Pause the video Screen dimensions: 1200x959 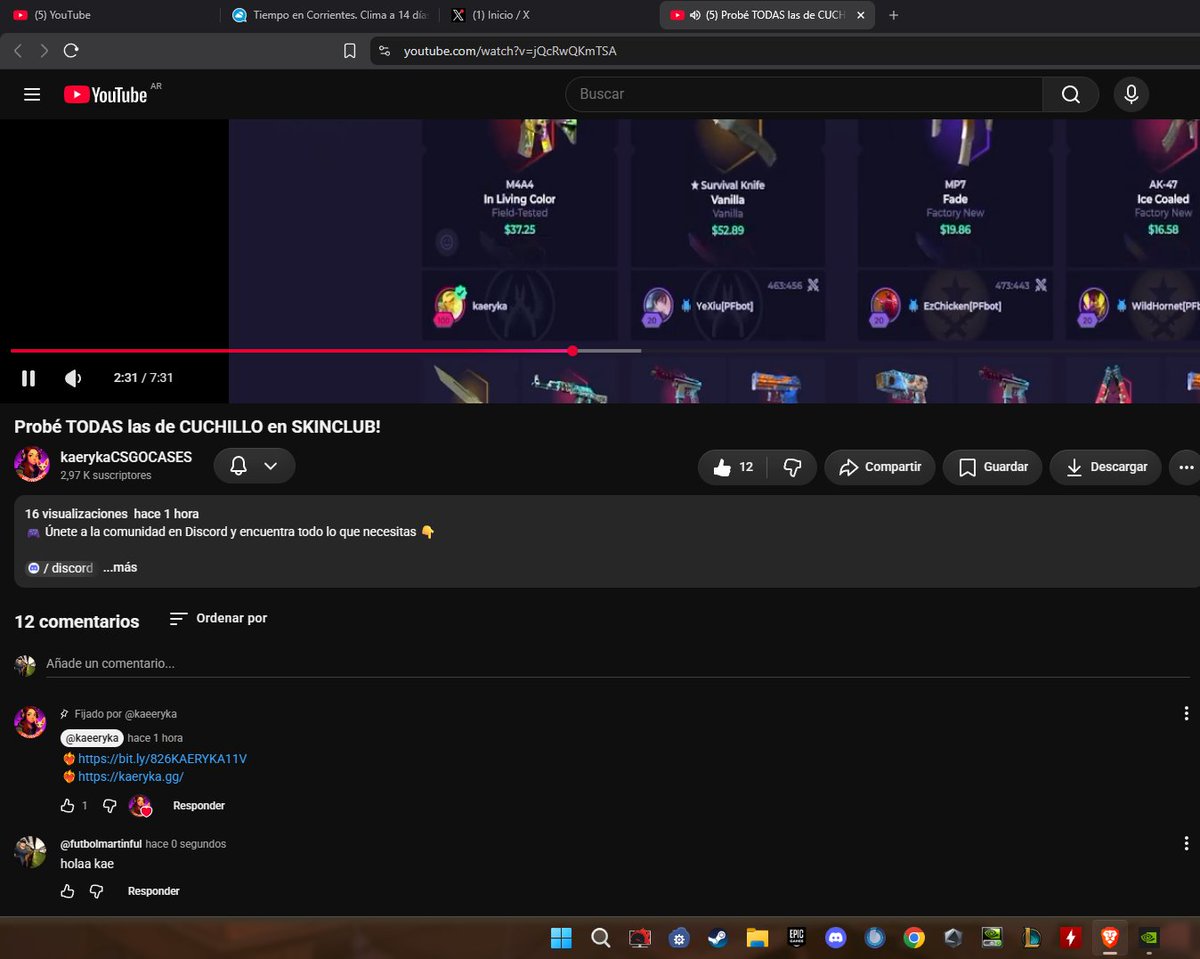coord(28,378)
